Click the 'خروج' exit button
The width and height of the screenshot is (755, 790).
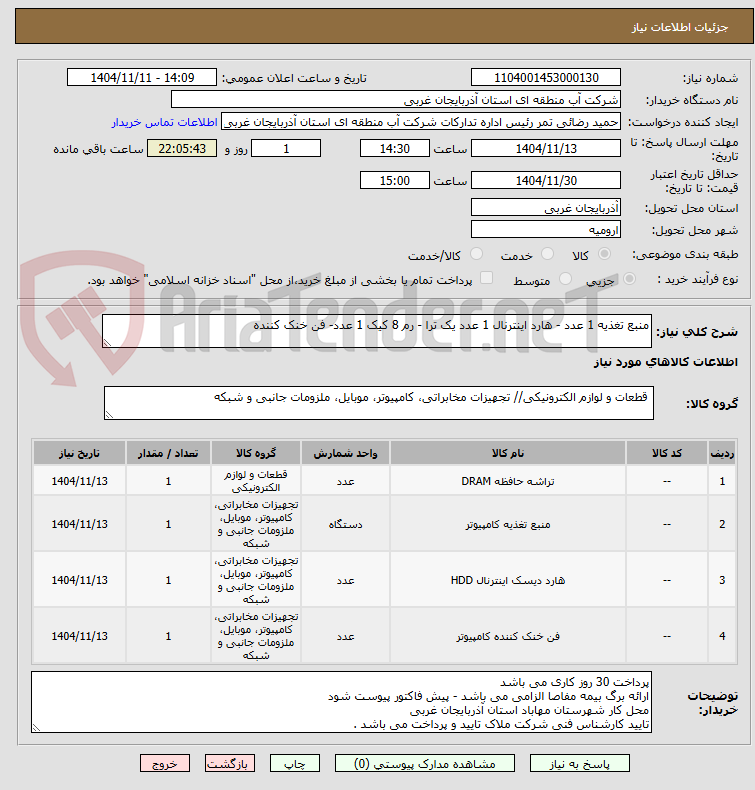tap(165, 763)
